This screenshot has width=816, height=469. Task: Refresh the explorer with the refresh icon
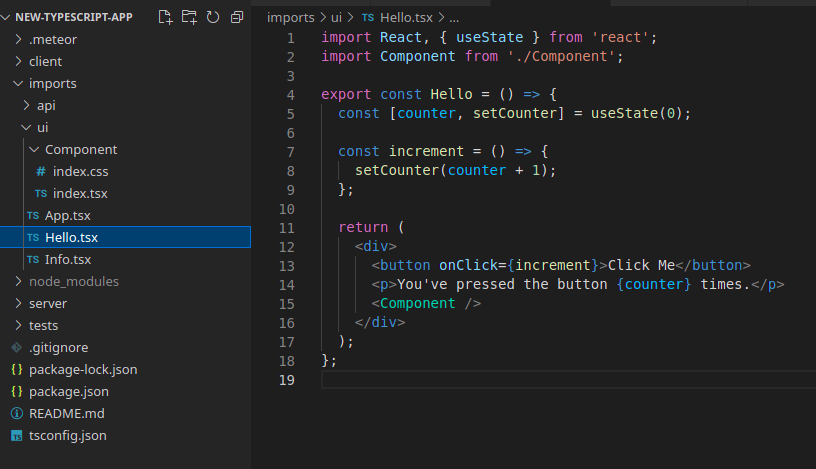pos(213,17)
